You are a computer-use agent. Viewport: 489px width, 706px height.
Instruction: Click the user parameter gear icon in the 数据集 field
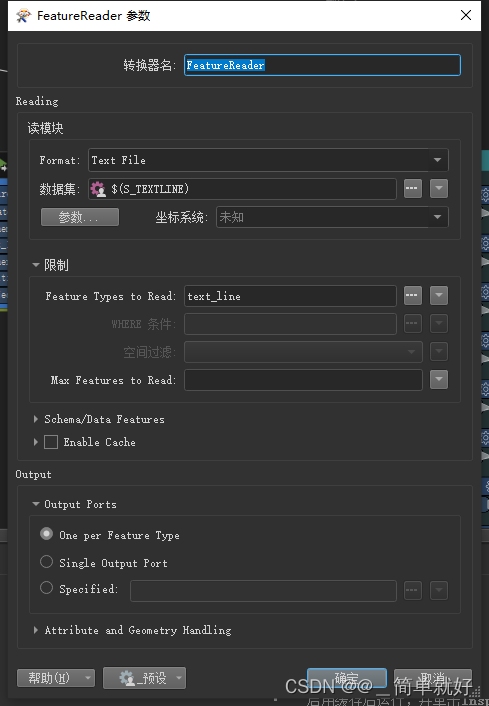point(98,189)
